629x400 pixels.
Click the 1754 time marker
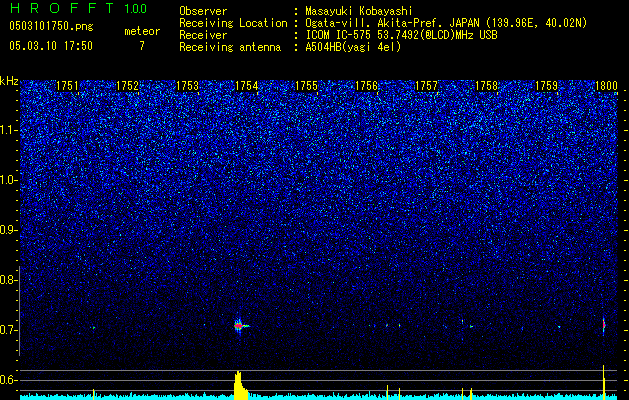pos(246,86)
